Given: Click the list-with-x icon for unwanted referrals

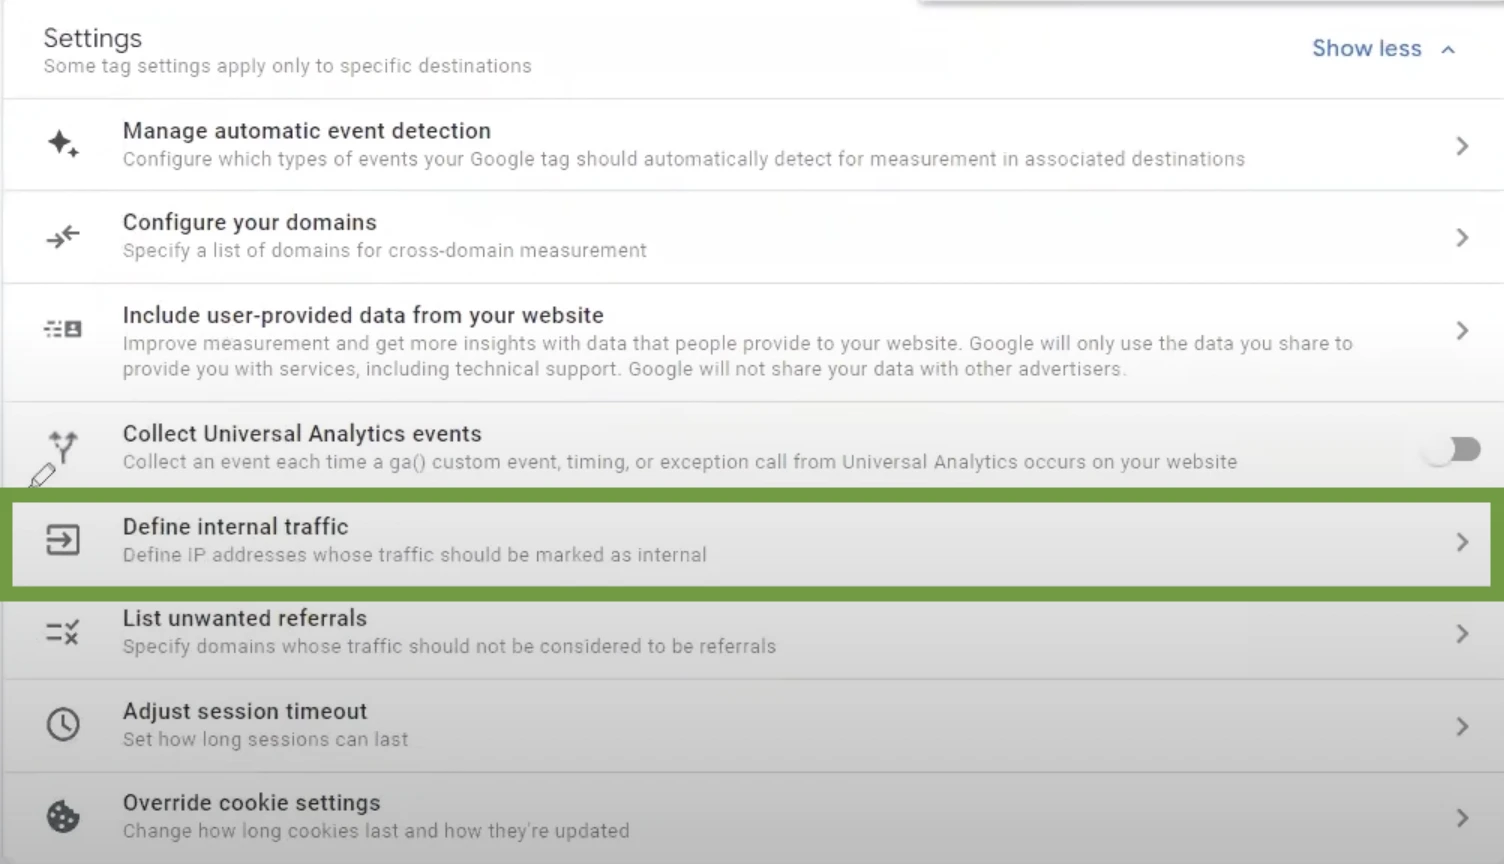Looking at the screenshot, I should 63,632.
